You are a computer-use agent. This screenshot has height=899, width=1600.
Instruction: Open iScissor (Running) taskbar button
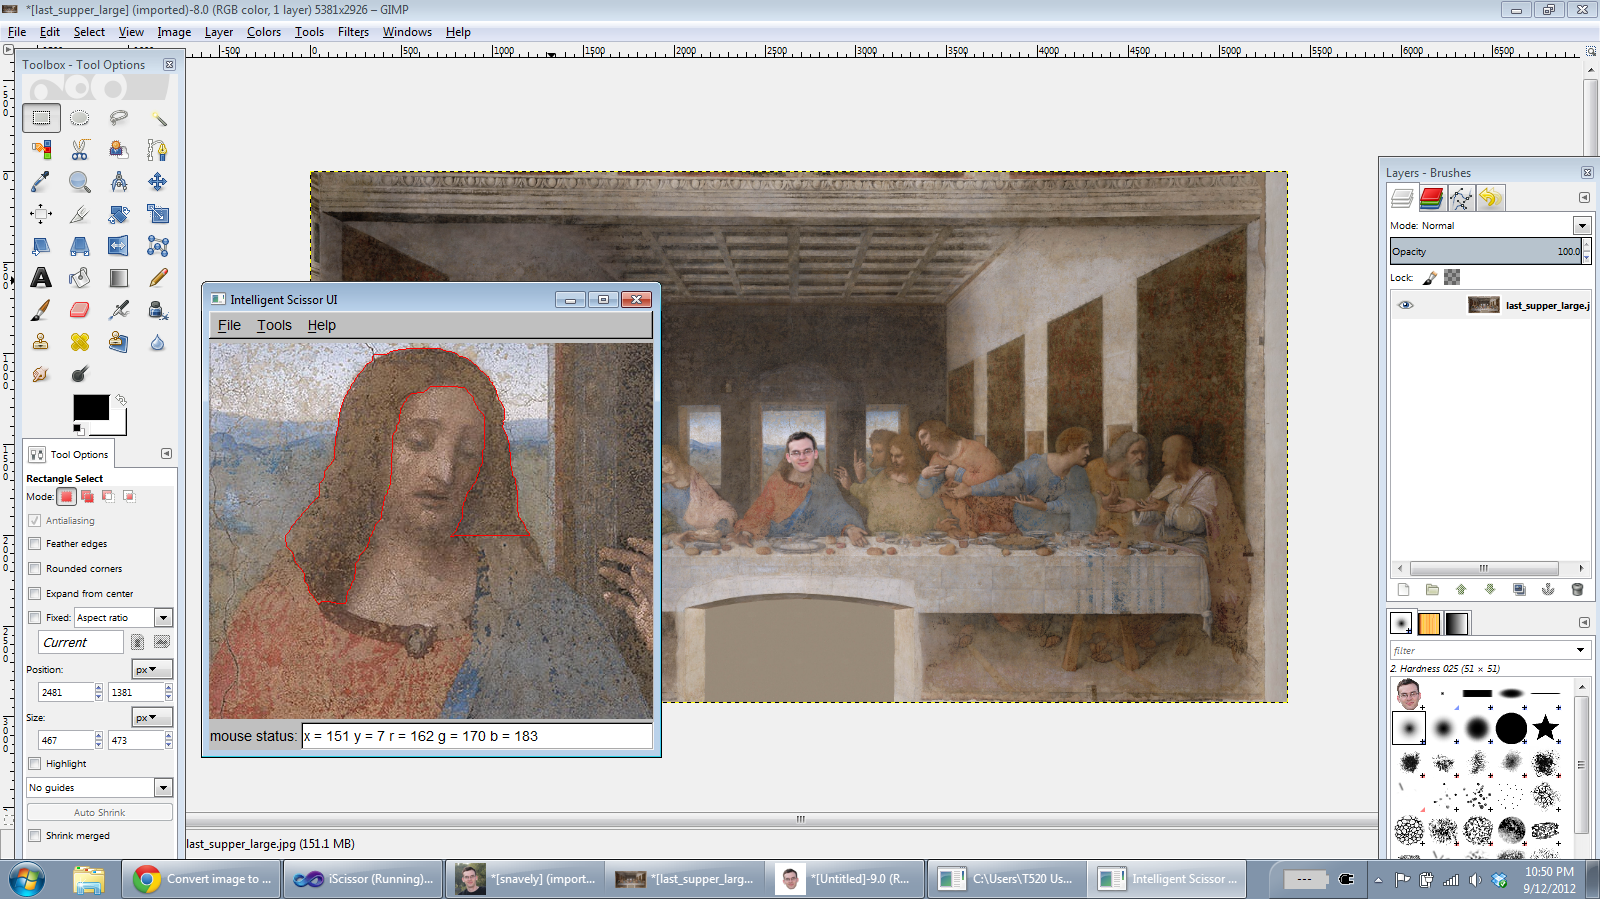coord(364,879)
